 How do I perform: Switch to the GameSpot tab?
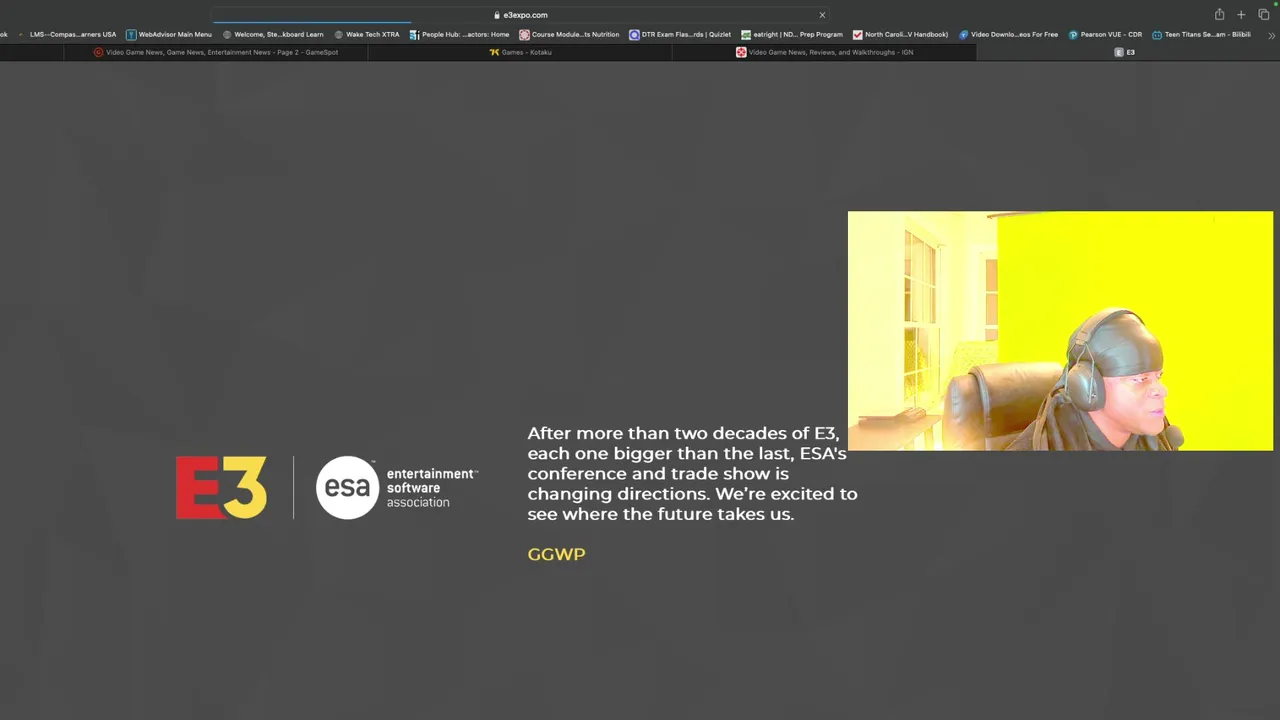(x=216, y=52)
